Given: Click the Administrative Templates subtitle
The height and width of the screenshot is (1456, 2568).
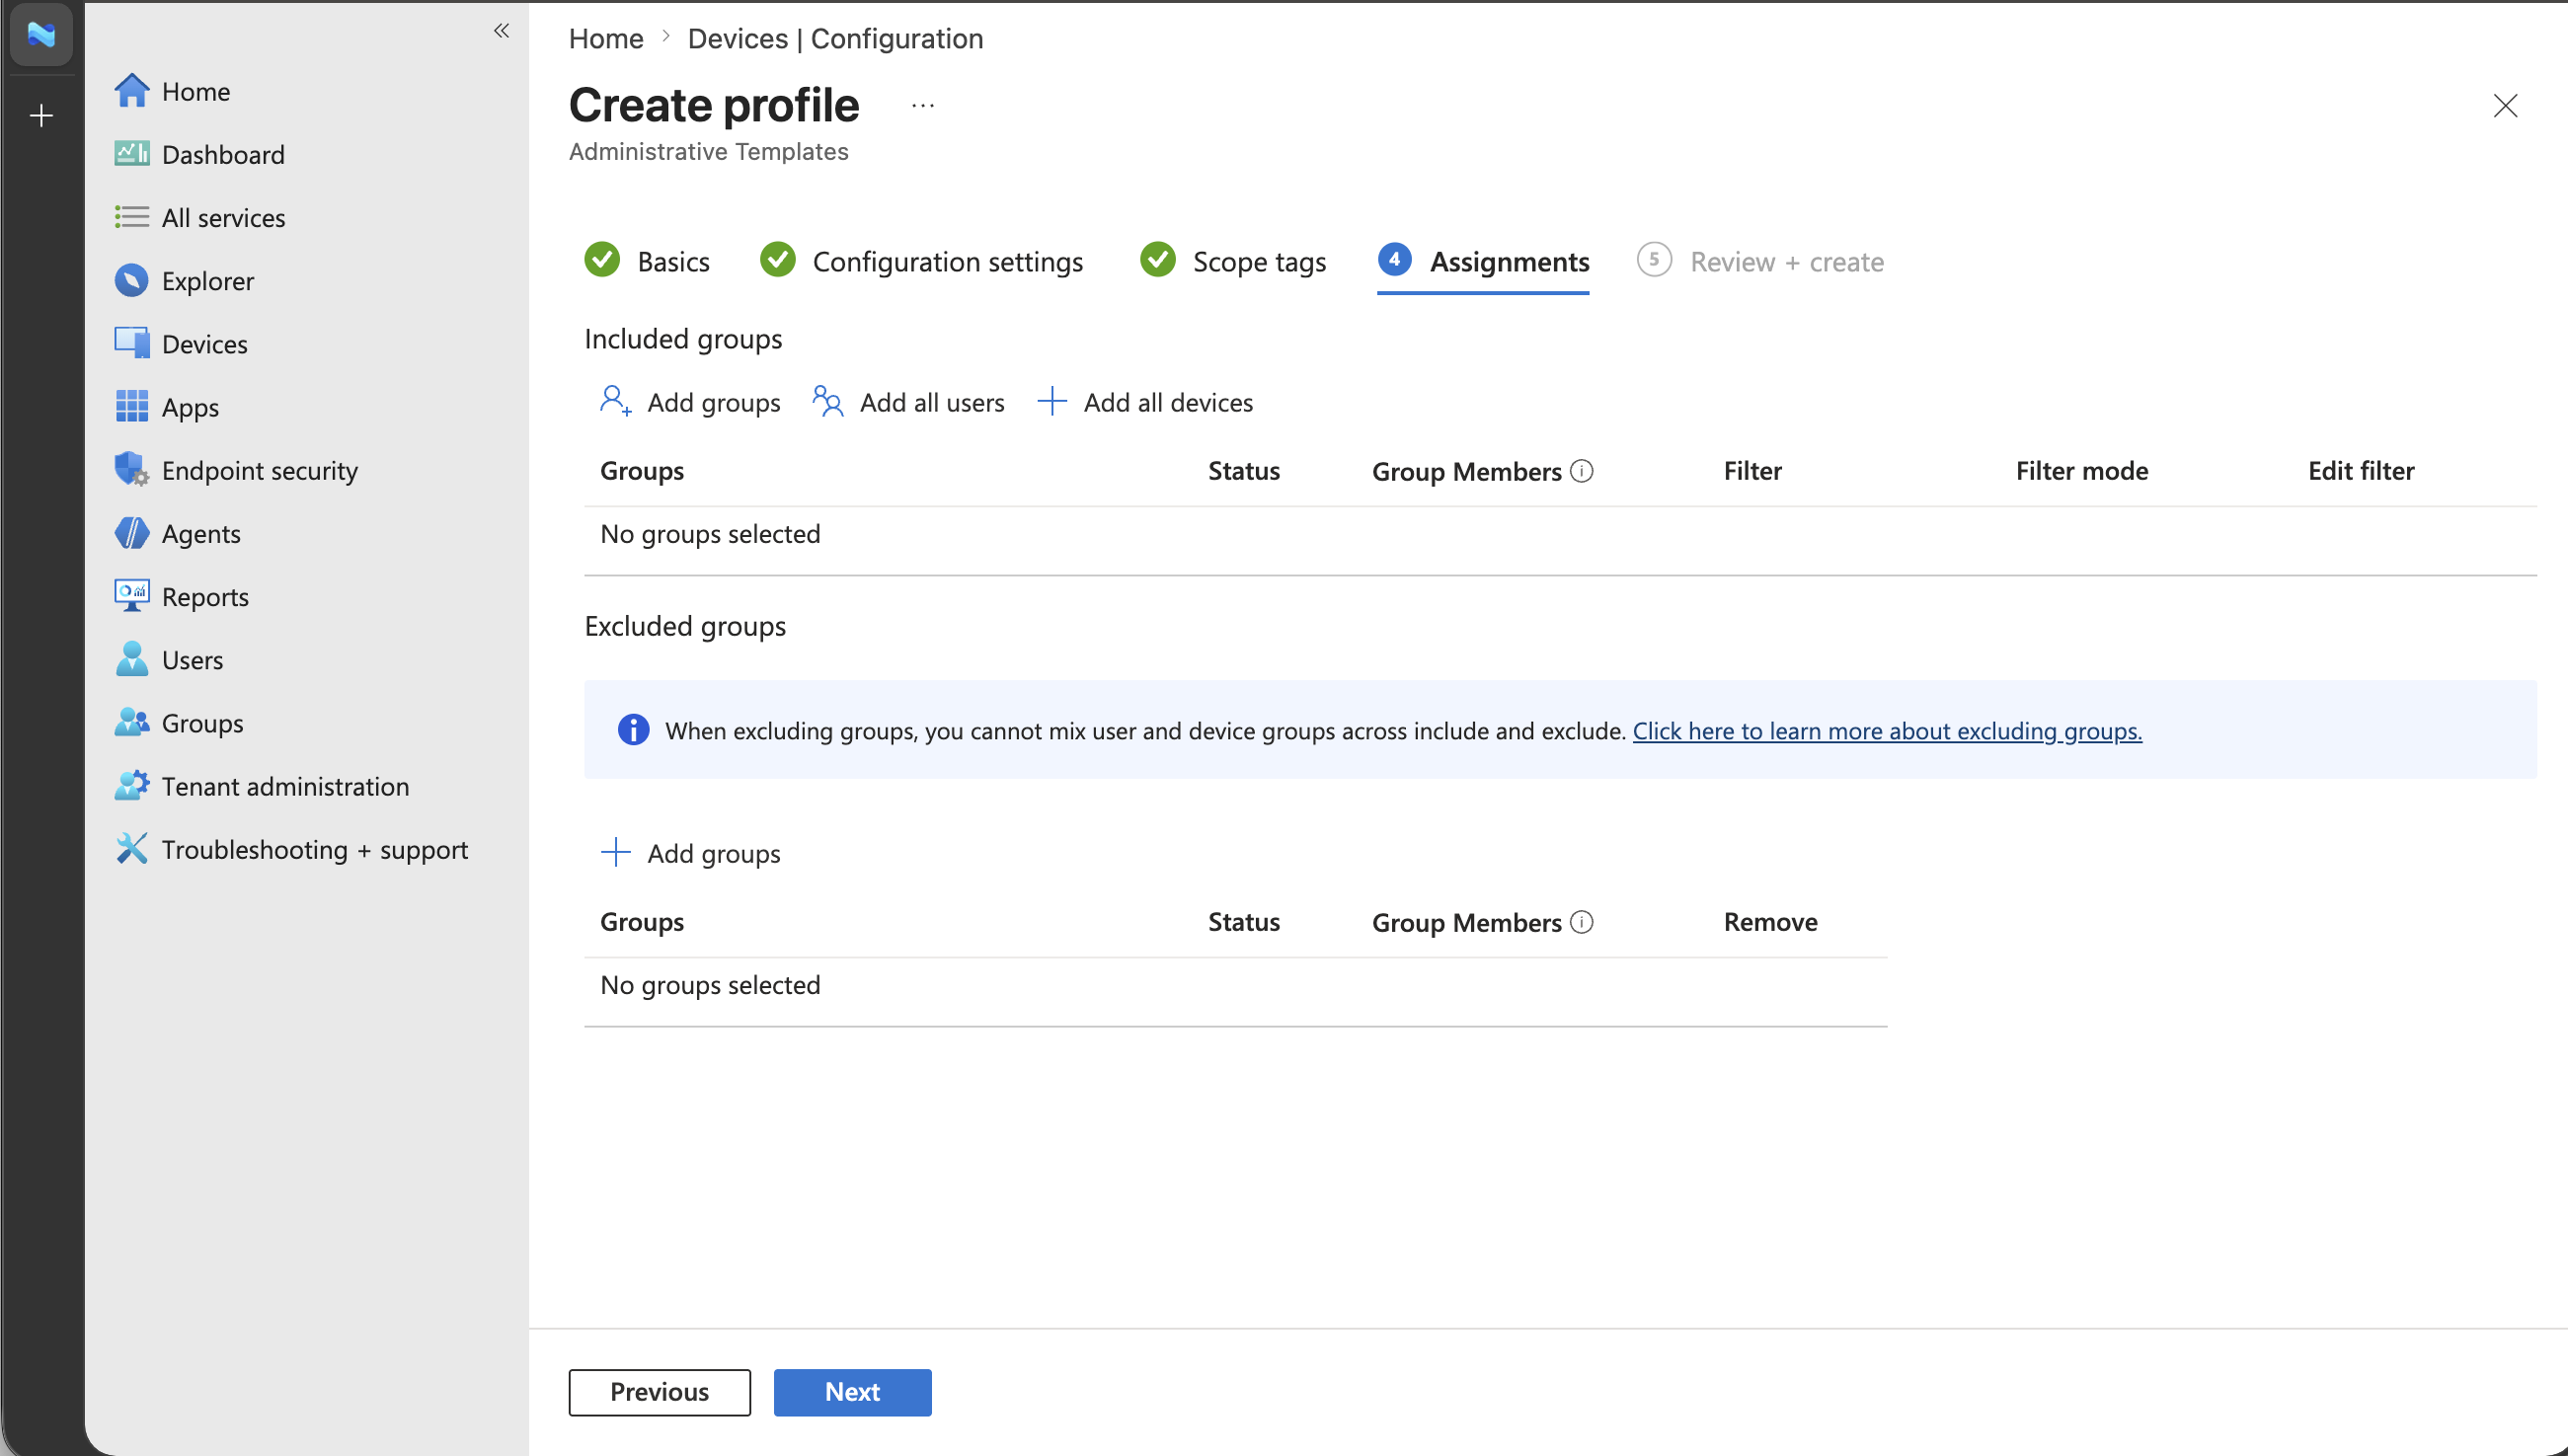Looking at the screenshot, I should click(708, 151).
